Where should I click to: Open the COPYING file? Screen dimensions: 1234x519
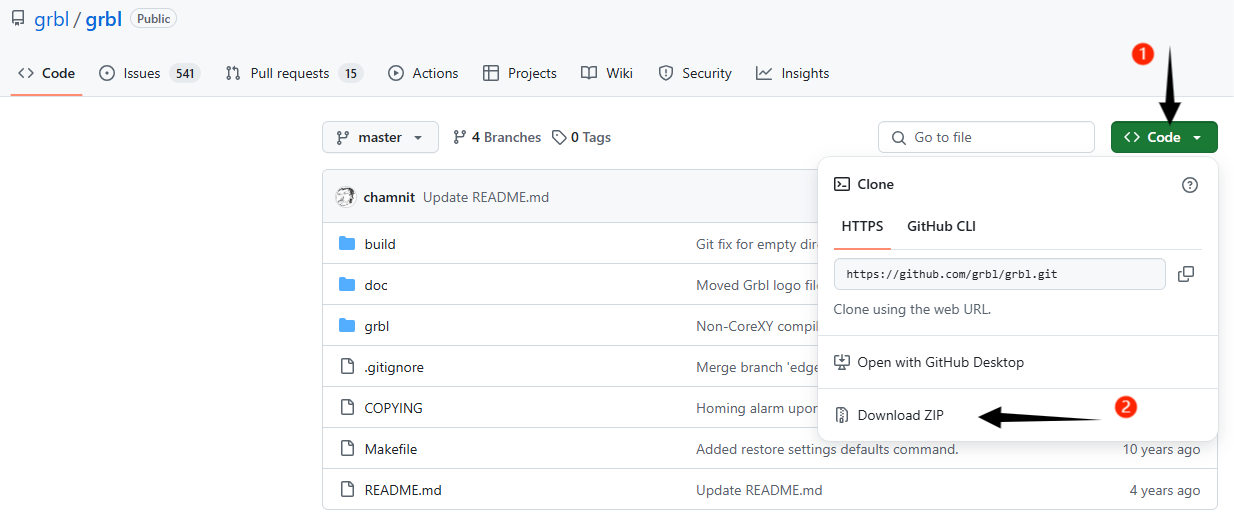393,408
